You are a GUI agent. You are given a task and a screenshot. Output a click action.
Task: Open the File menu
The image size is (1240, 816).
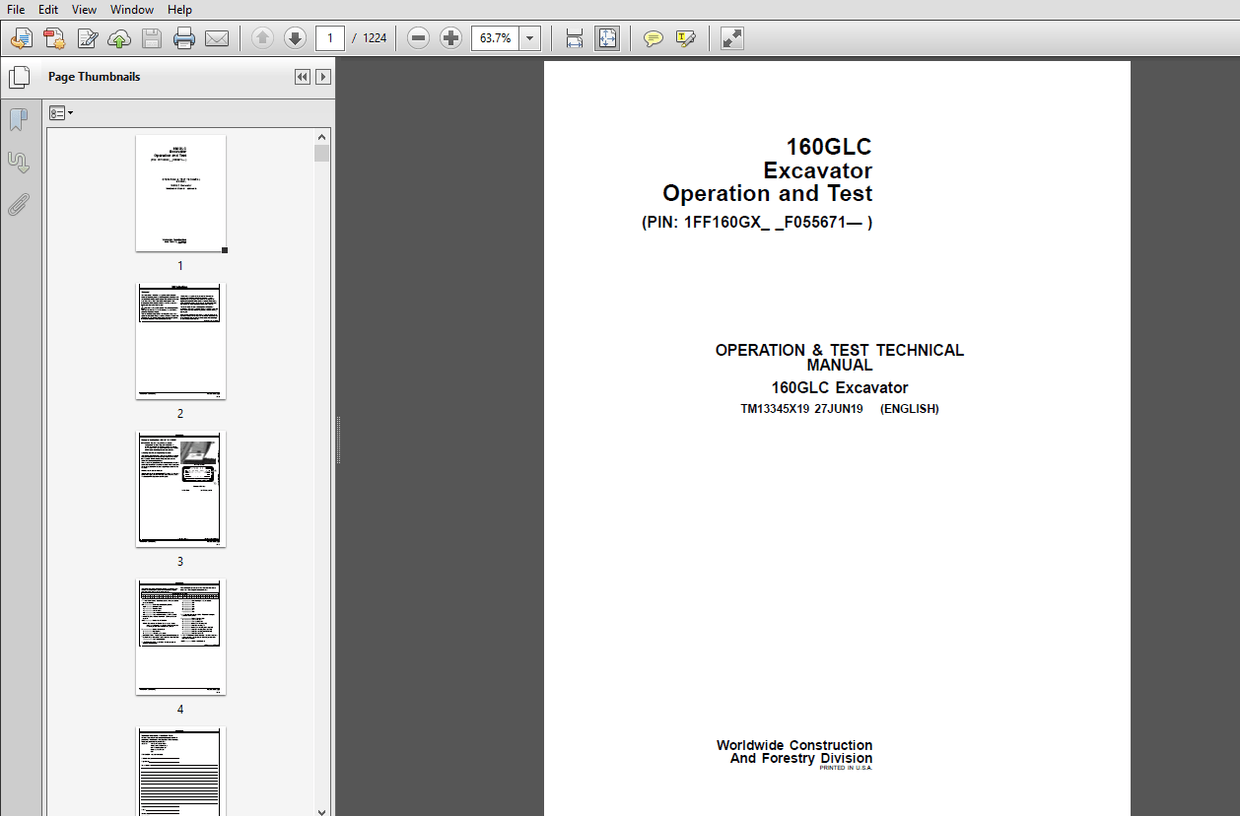pos(15,9)
